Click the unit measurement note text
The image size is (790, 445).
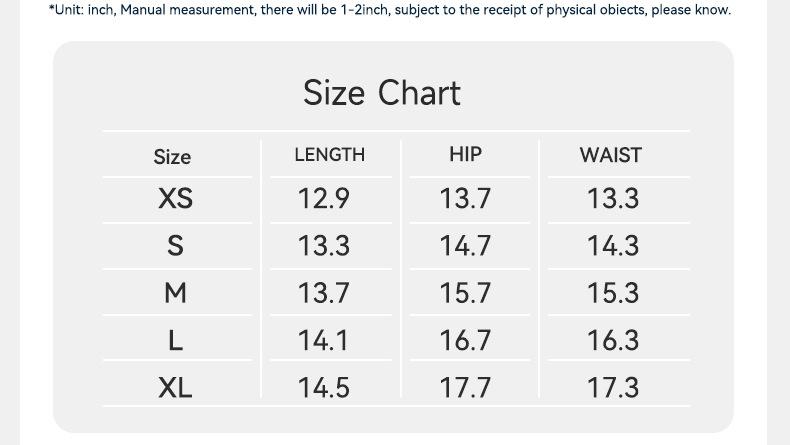[390, 10]
